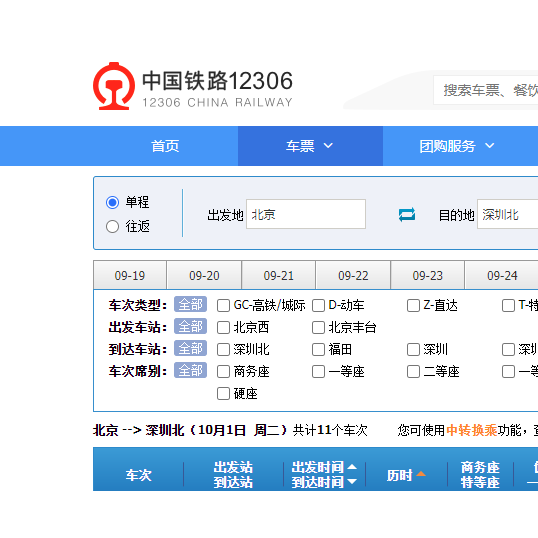Check the 二等座 seat class box

(x=413, y=372)
